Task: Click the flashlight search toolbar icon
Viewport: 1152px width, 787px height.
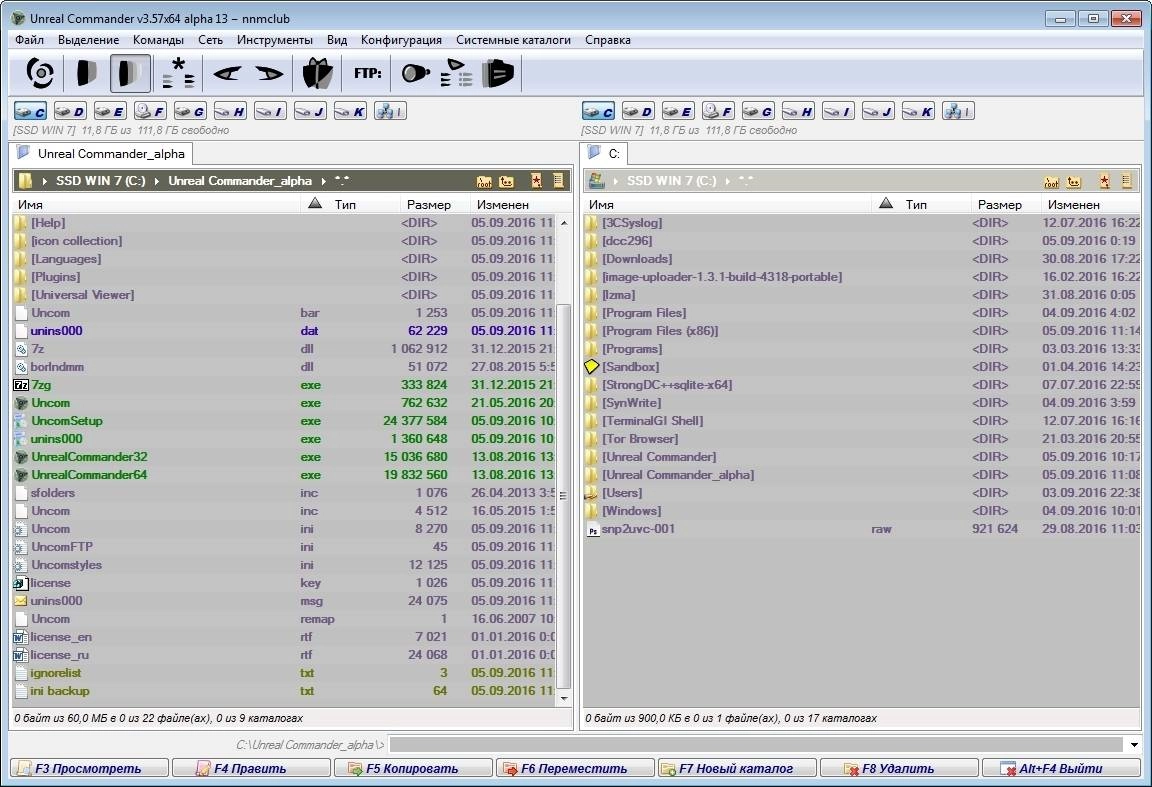Action: 416,73
